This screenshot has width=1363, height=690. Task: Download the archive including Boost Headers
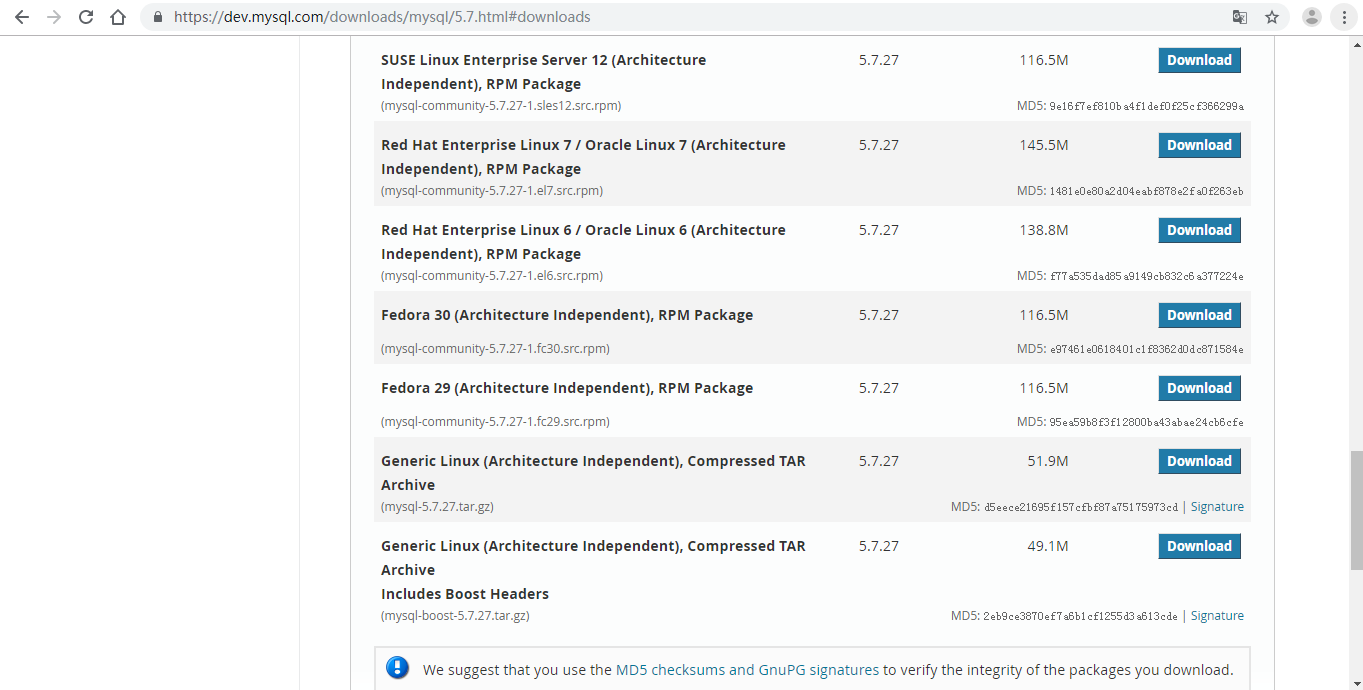tap(1200, 546)
